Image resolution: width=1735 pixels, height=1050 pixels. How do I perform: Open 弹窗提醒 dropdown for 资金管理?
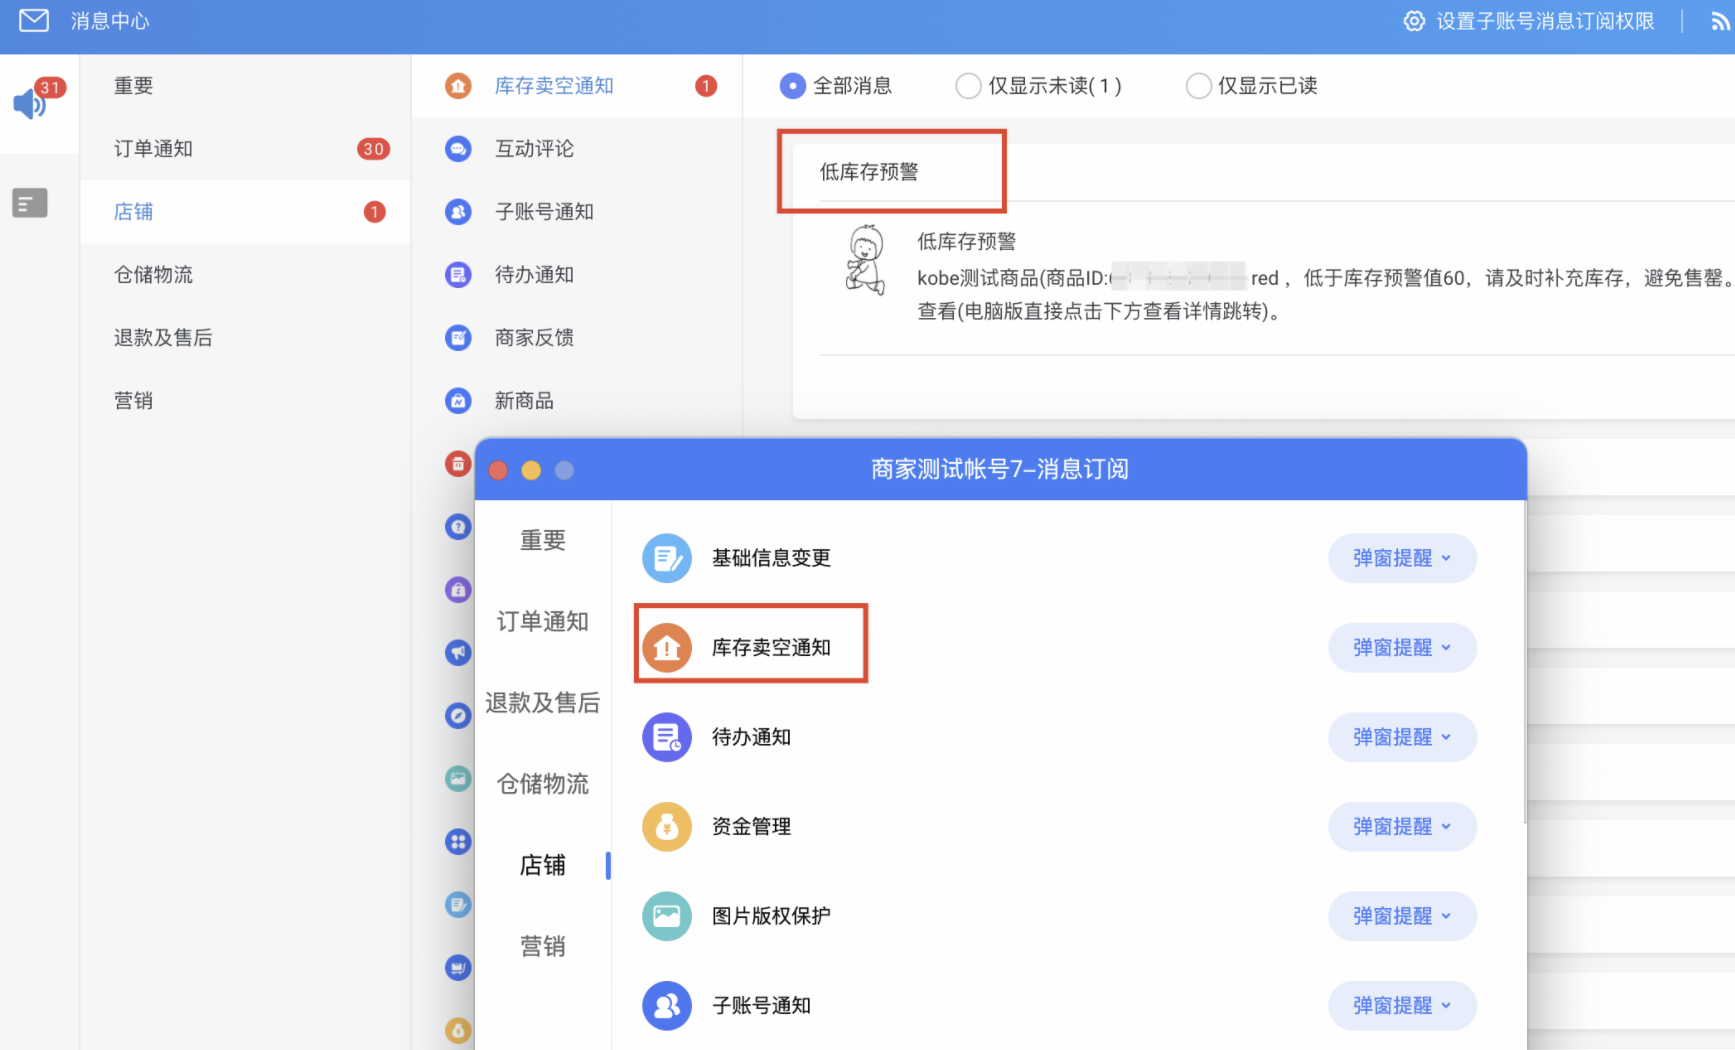[x=1402, y=827]
